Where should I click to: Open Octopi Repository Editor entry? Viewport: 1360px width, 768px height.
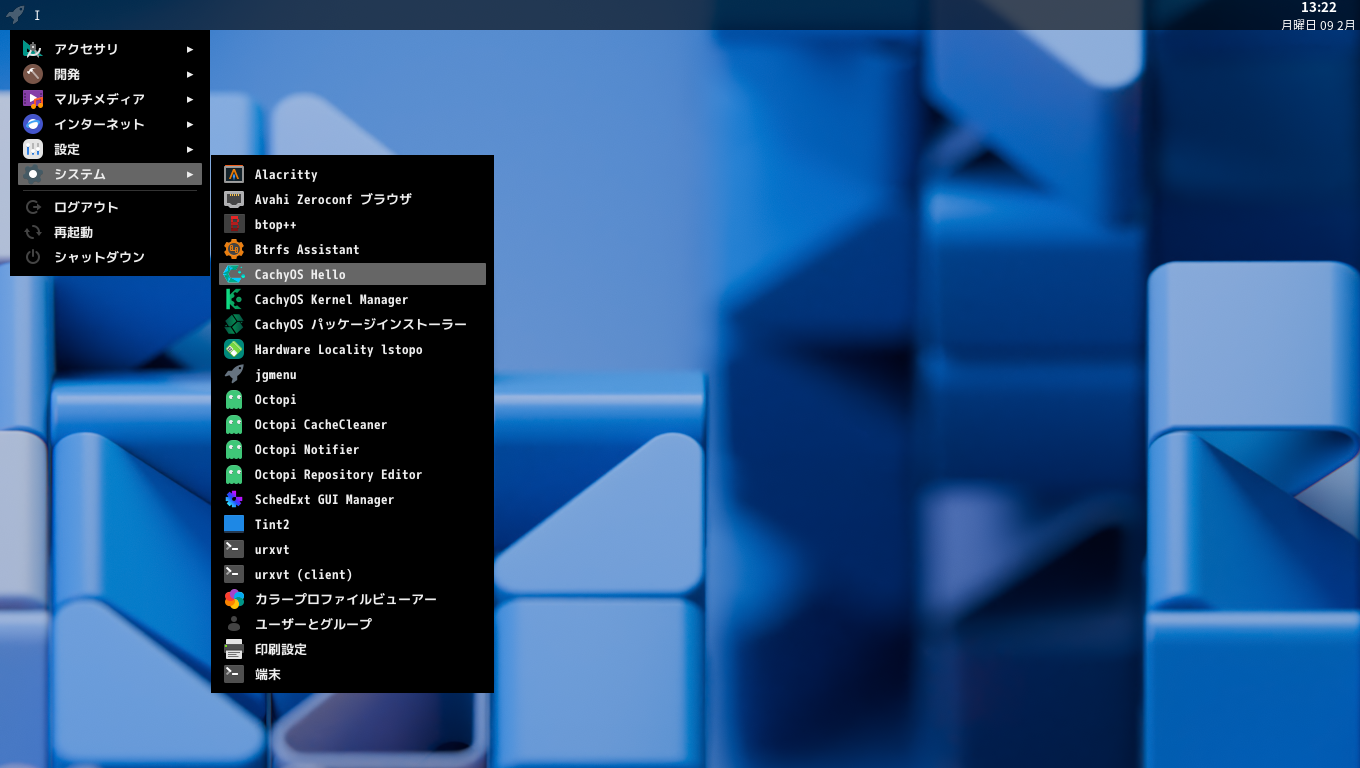tap(352, 474)
